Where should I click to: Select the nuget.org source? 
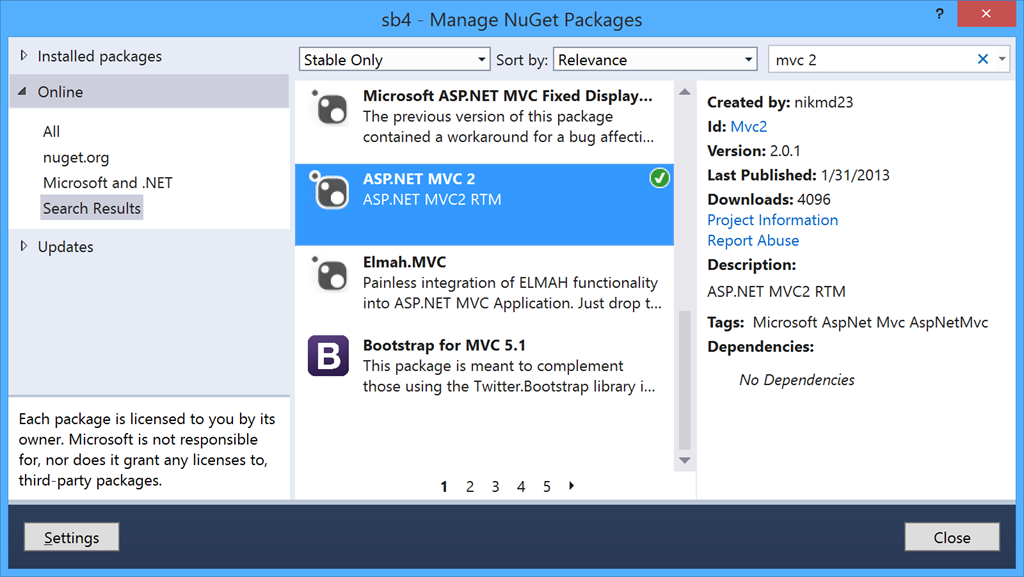point(76,157)
